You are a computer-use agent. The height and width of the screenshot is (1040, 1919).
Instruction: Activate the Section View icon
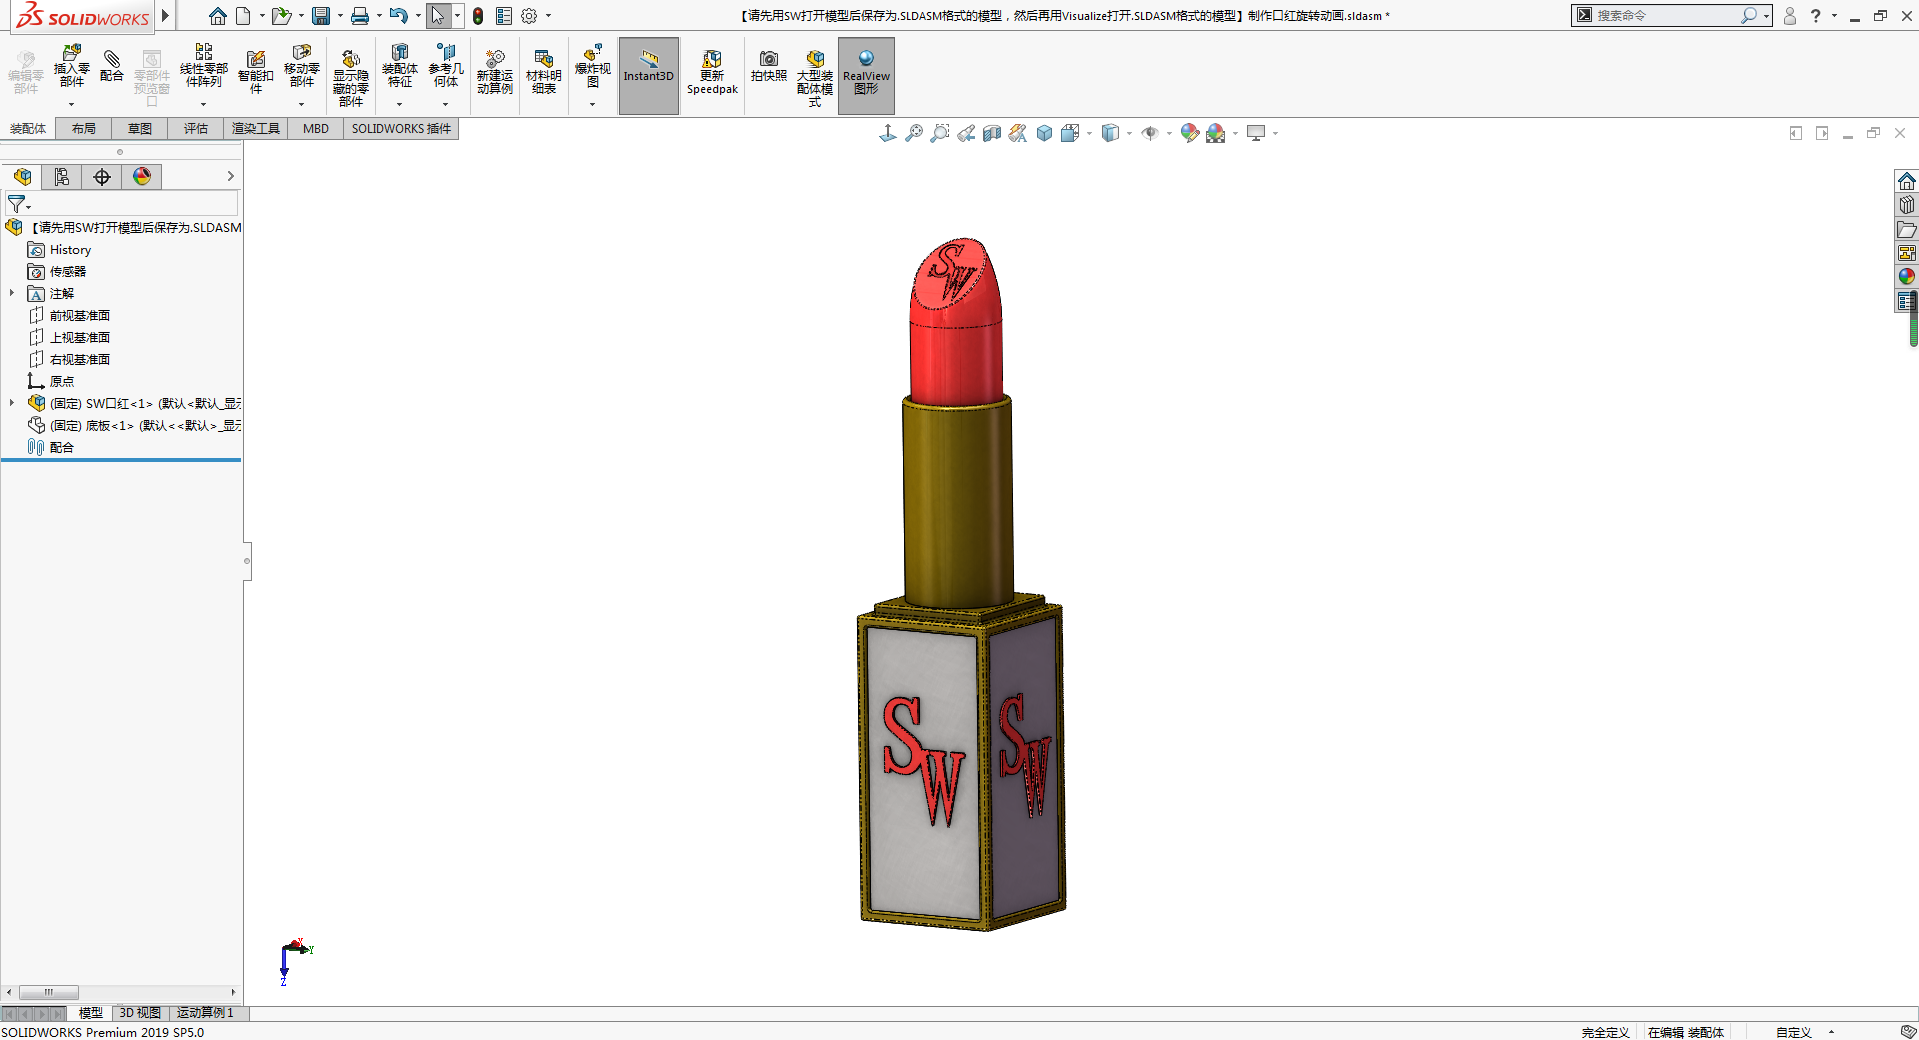pyautogui.click(x=992, y=133)
